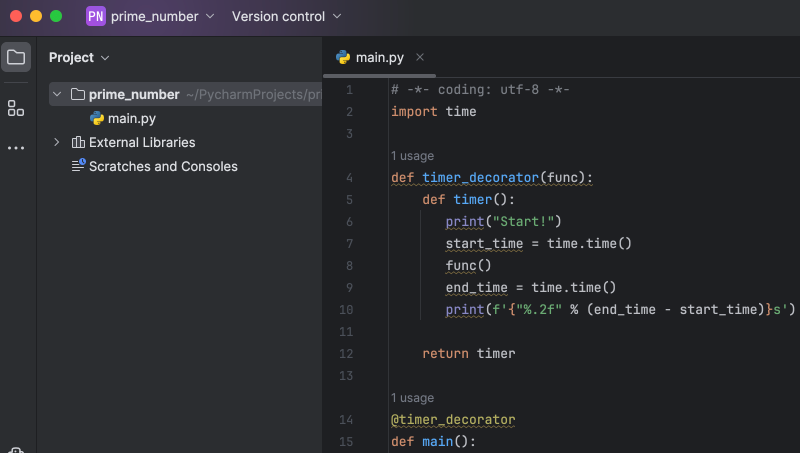Viewport: 800px width, 453px height.
Task: Click the 1 usage hint above @timer_decorator
Action: coord(412,397)
